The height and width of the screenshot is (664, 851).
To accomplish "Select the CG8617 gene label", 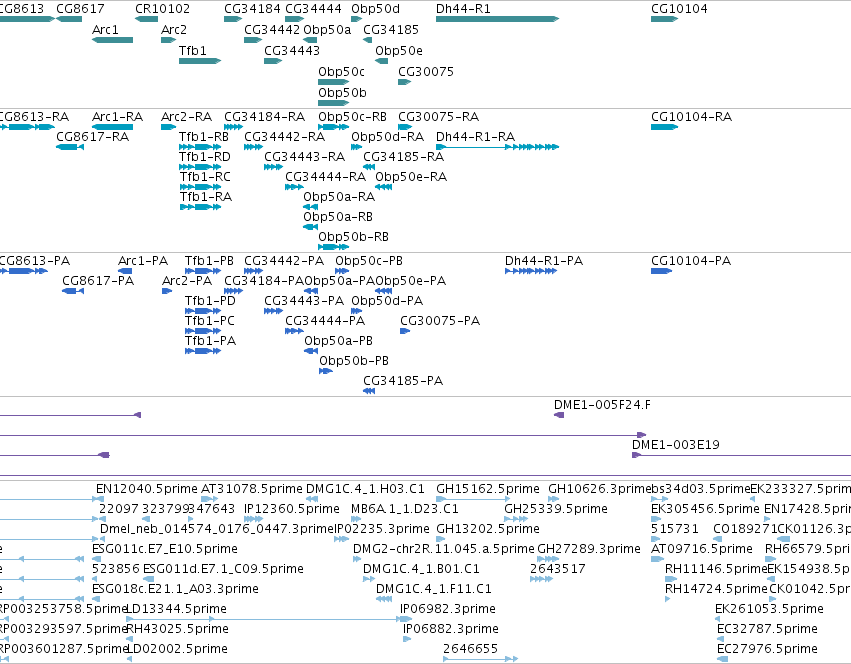I will click(80, 9).
